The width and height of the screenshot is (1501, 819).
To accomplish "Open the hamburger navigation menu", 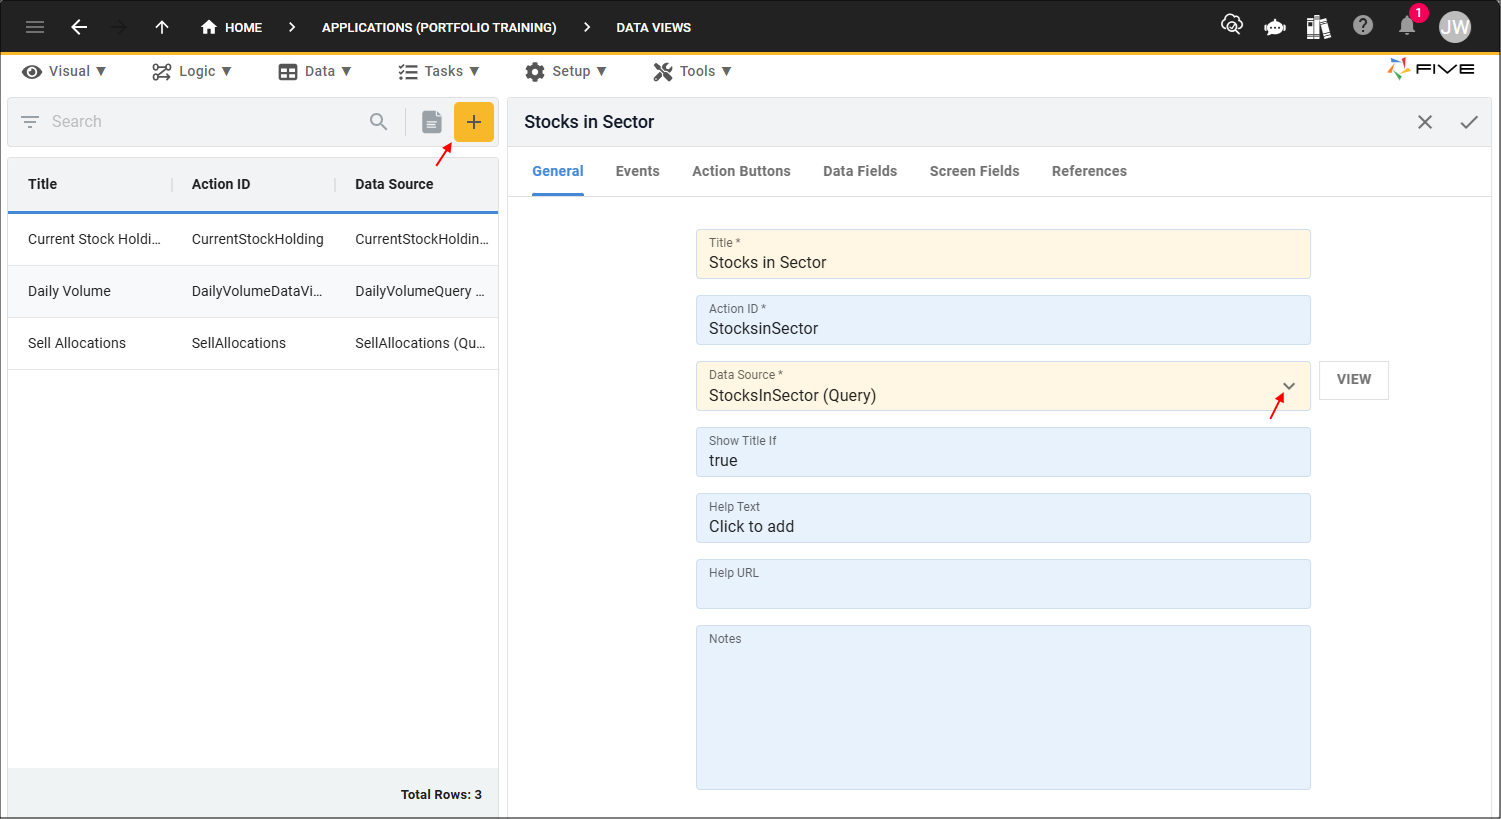I will 35,27.
